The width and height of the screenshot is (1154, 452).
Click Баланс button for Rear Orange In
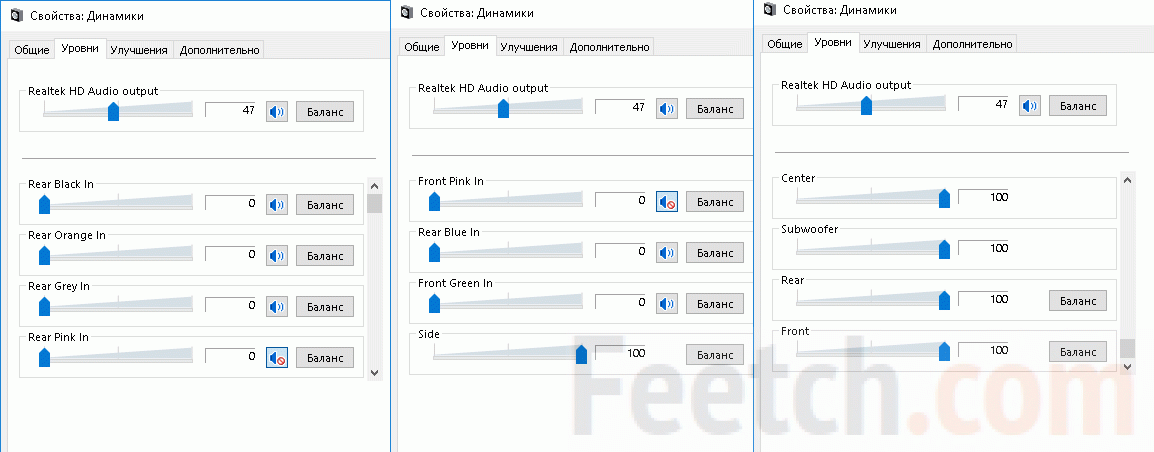click(325, 255)
